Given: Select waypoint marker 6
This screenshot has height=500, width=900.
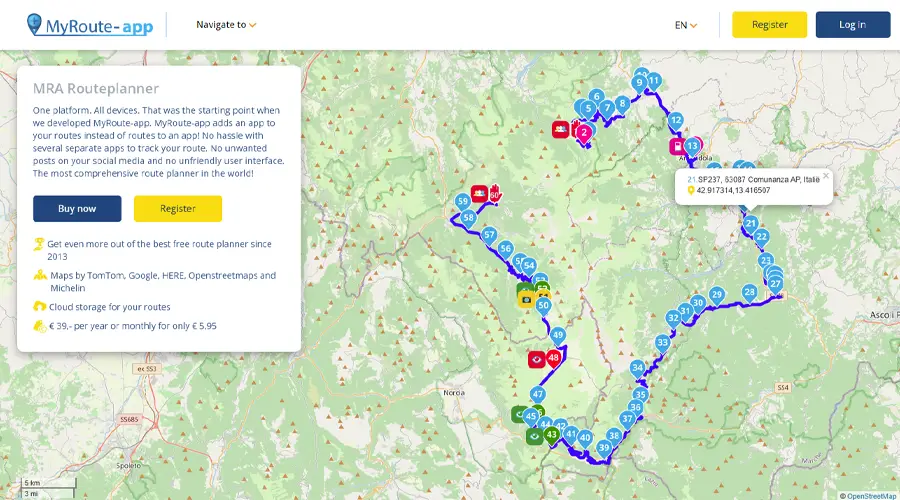Looking at the screenshot, I should click(596, 97).
